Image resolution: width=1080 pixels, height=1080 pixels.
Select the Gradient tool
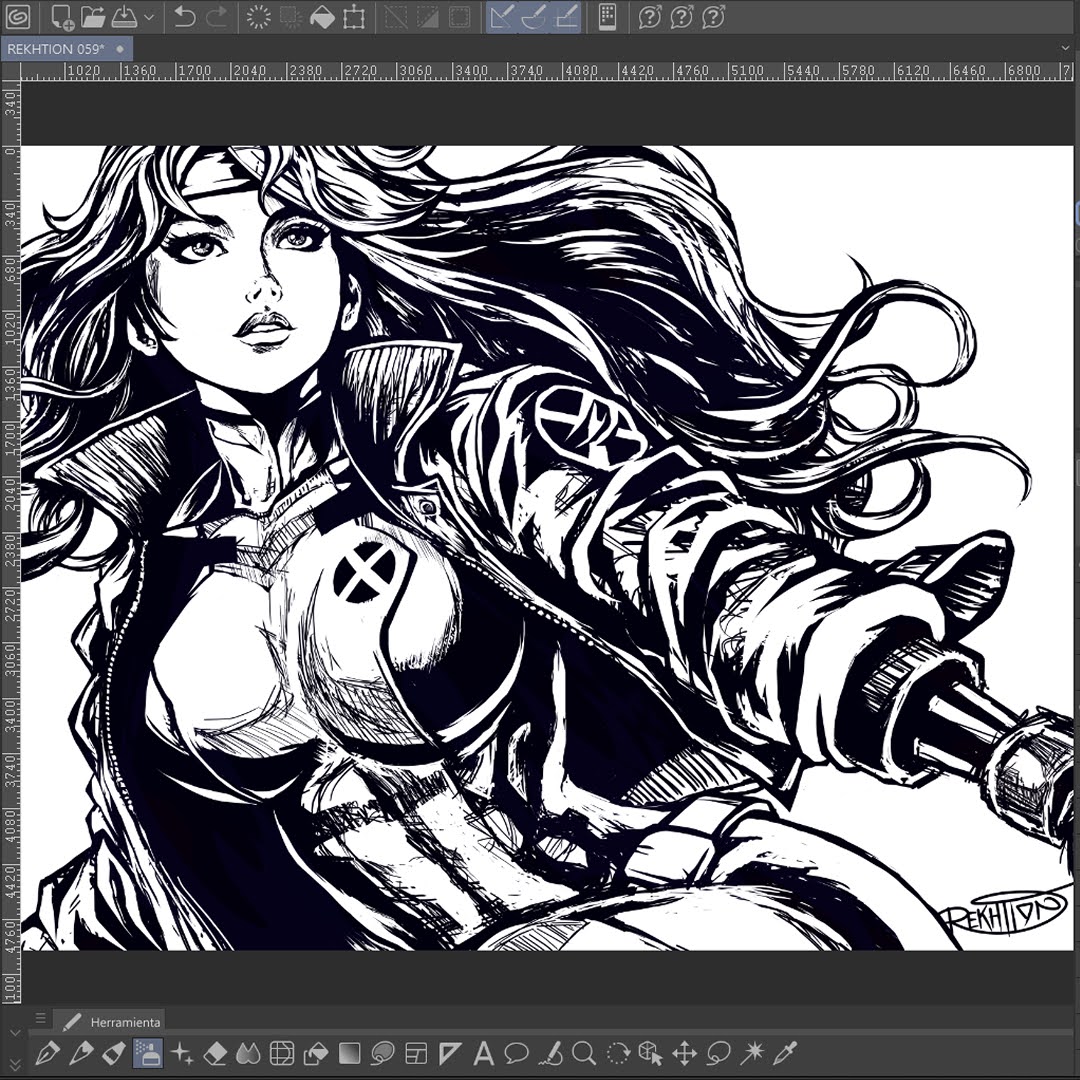click(x=349, y=1053)
